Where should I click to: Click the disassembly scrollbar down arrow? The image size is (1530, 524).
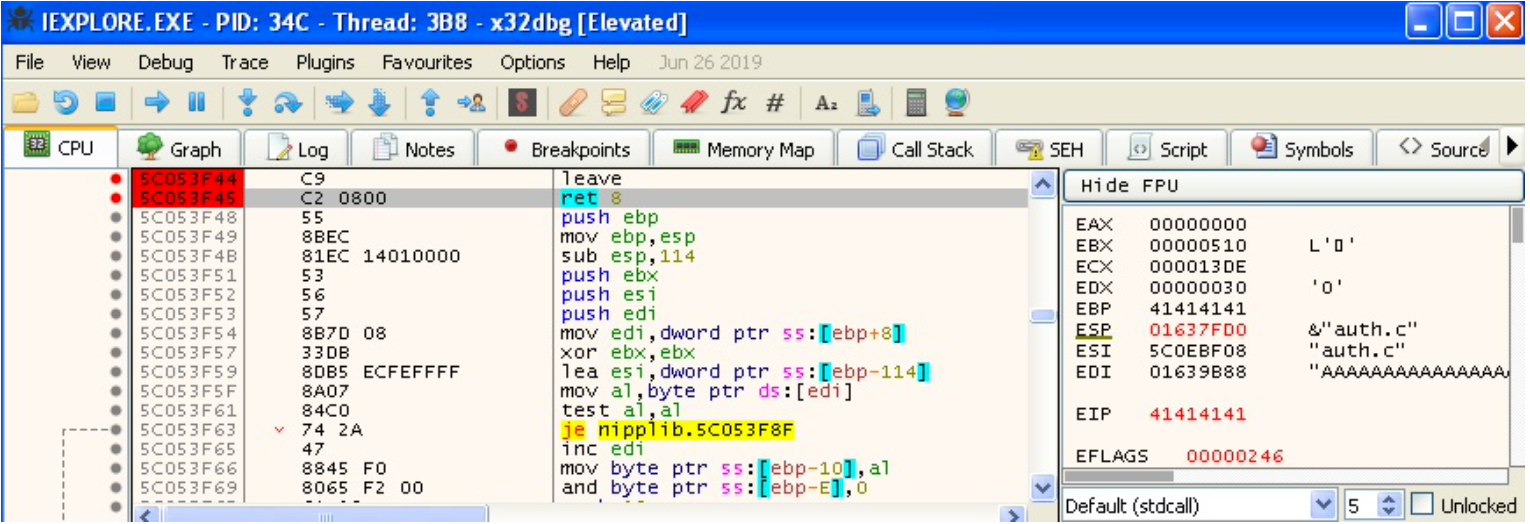[x=1041, y=487]
